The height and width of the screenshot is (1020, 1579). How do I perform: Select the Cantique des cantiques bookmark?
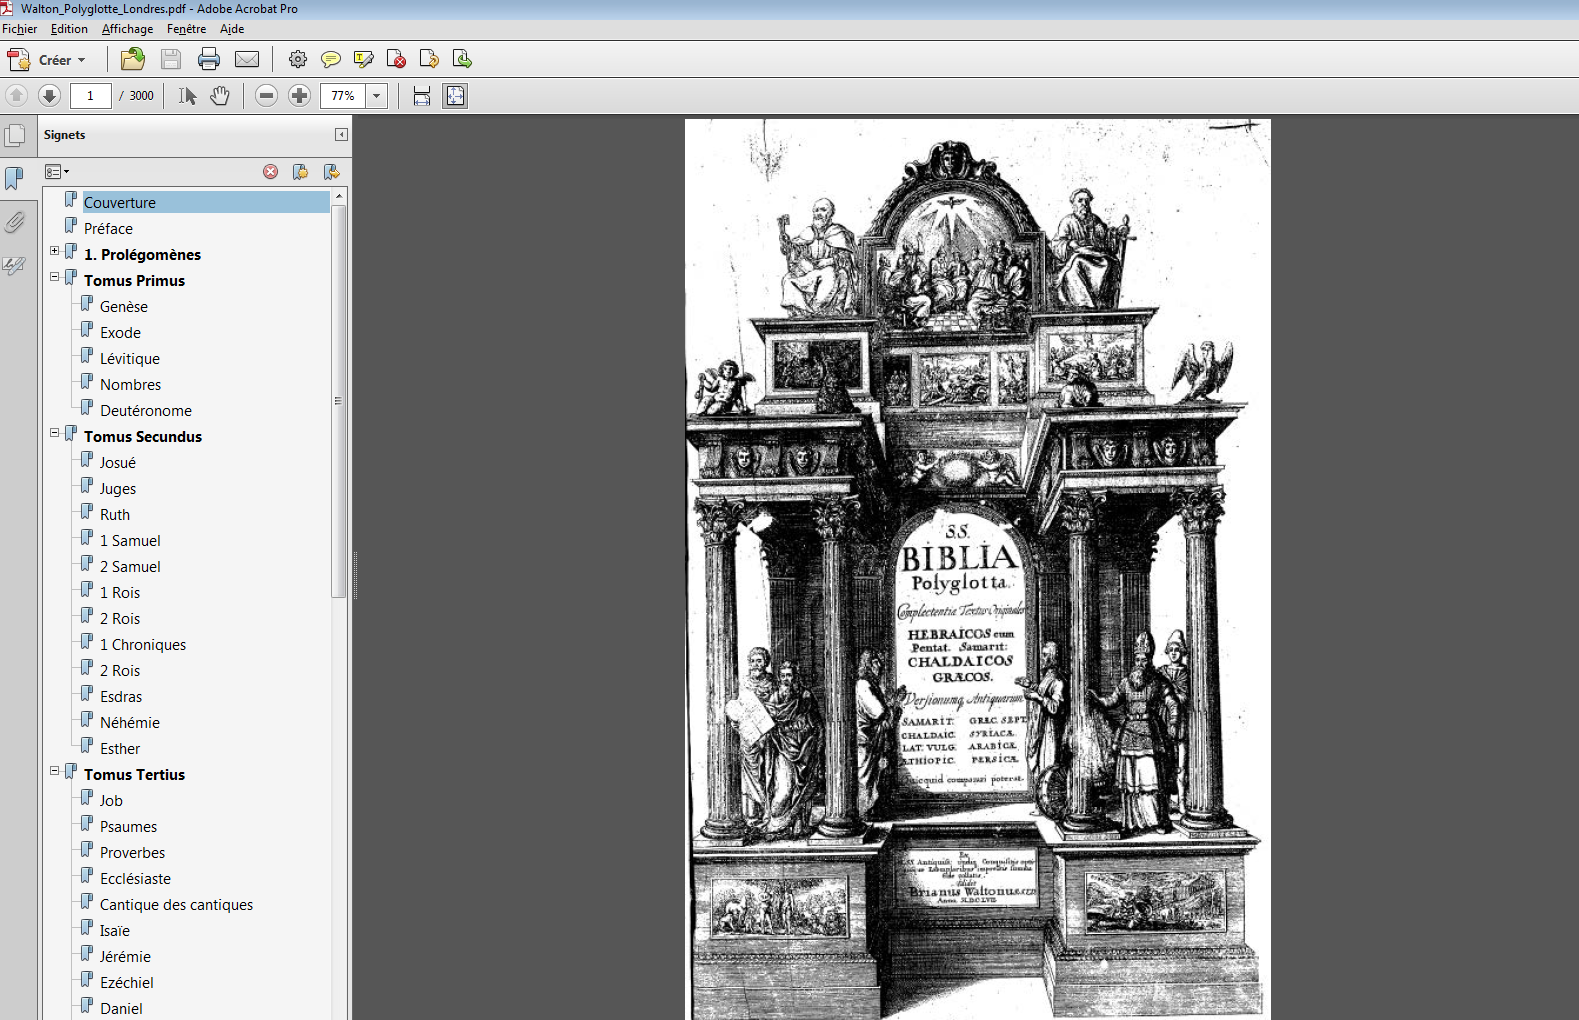point(176,904)
